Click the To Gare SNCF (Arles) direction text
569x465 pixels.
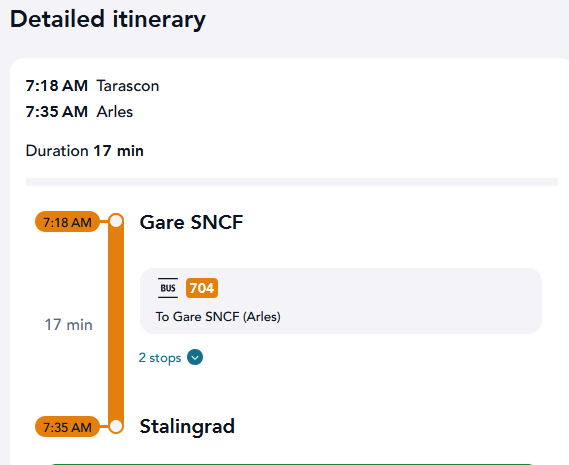click(218, 317)
